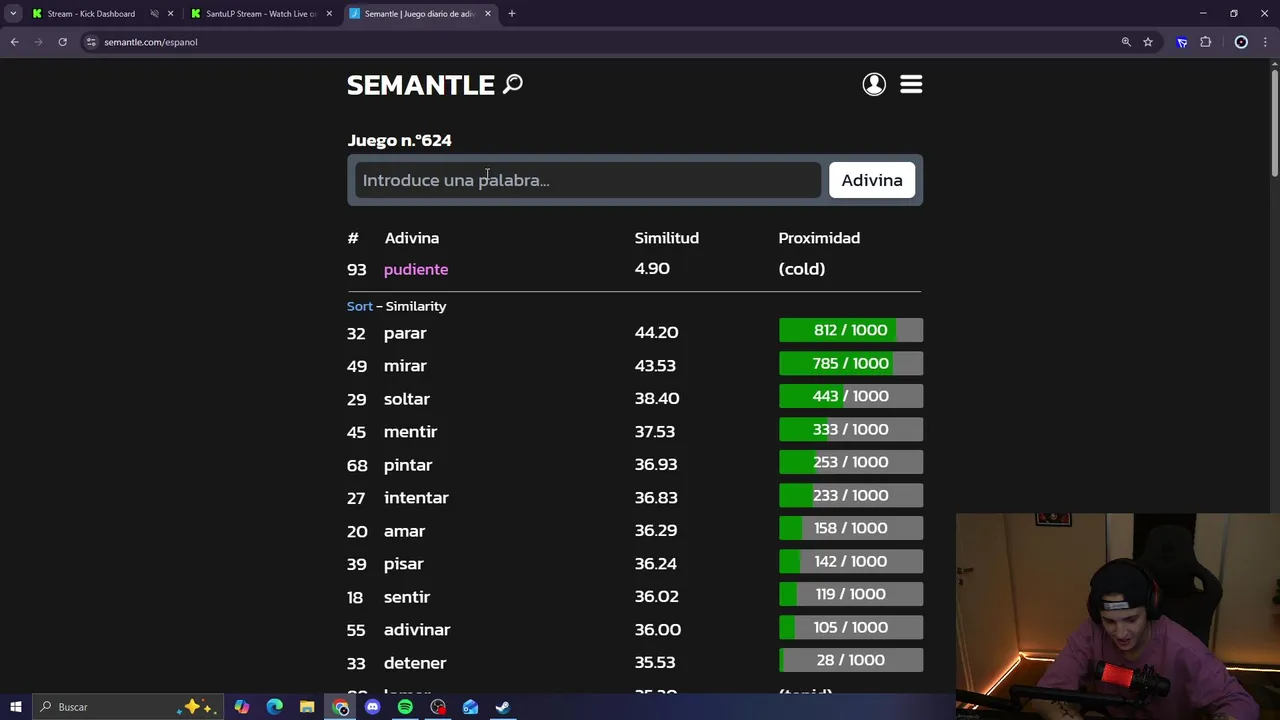Viewport: 1280px width, 720px height.
Task: Click the Semantle magnifier logo icon
Action: click(513, 84)
